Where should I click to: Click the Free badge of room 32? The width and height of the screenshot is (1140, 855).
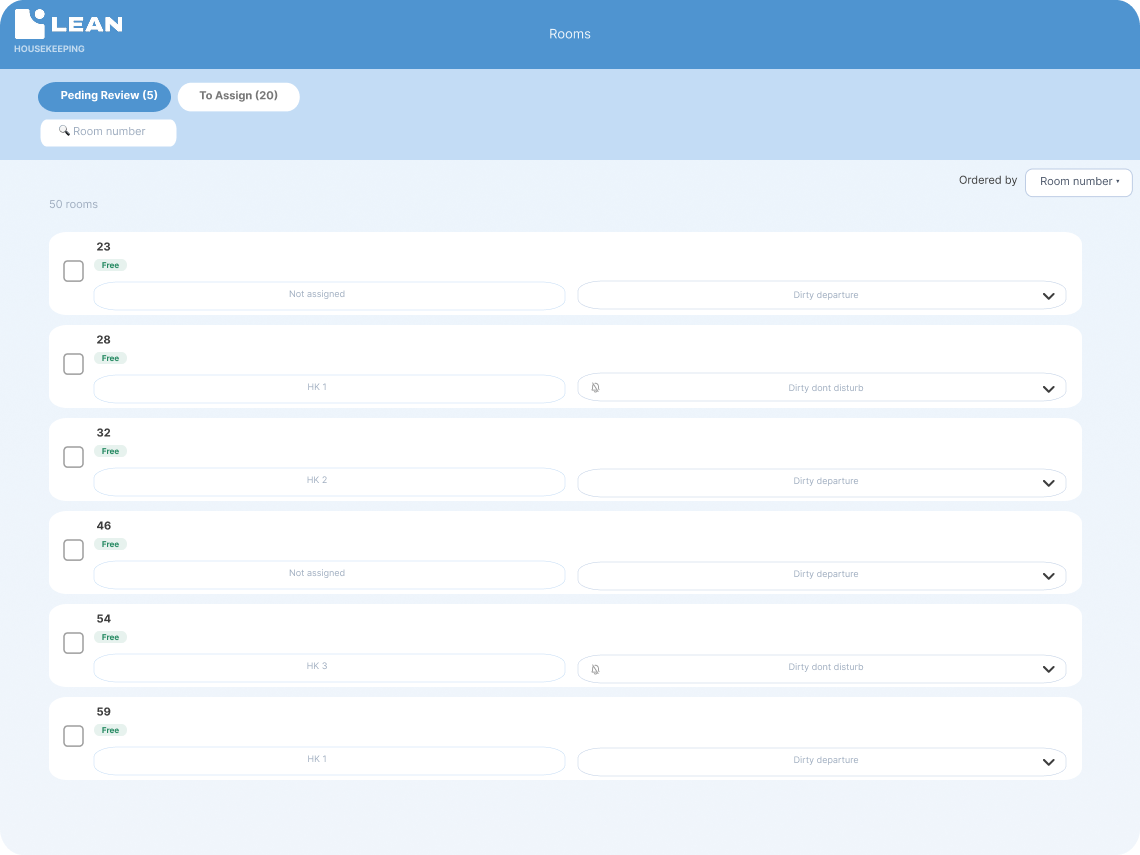coord(111,451)
